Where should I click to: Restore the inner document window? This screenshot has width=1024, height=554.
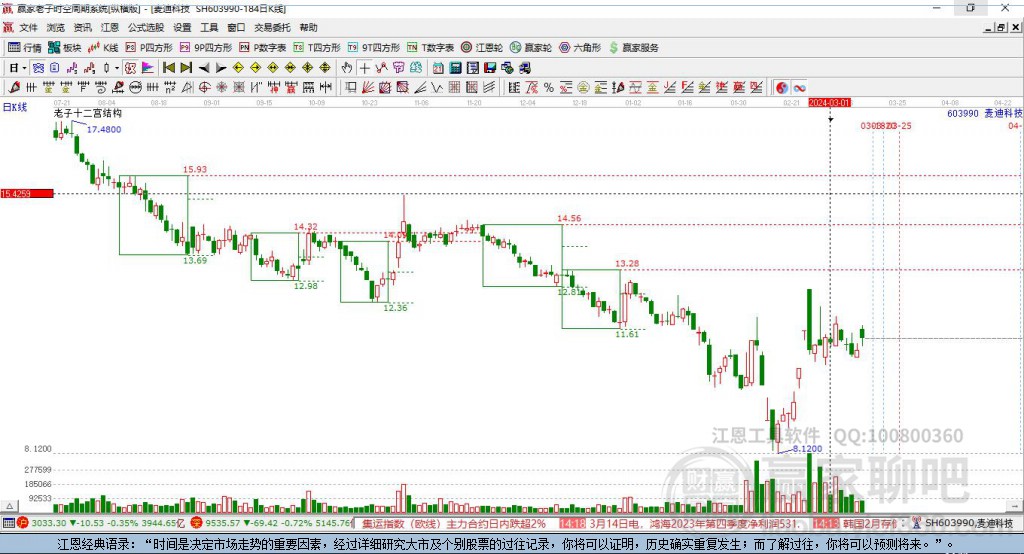(1001, 27)
